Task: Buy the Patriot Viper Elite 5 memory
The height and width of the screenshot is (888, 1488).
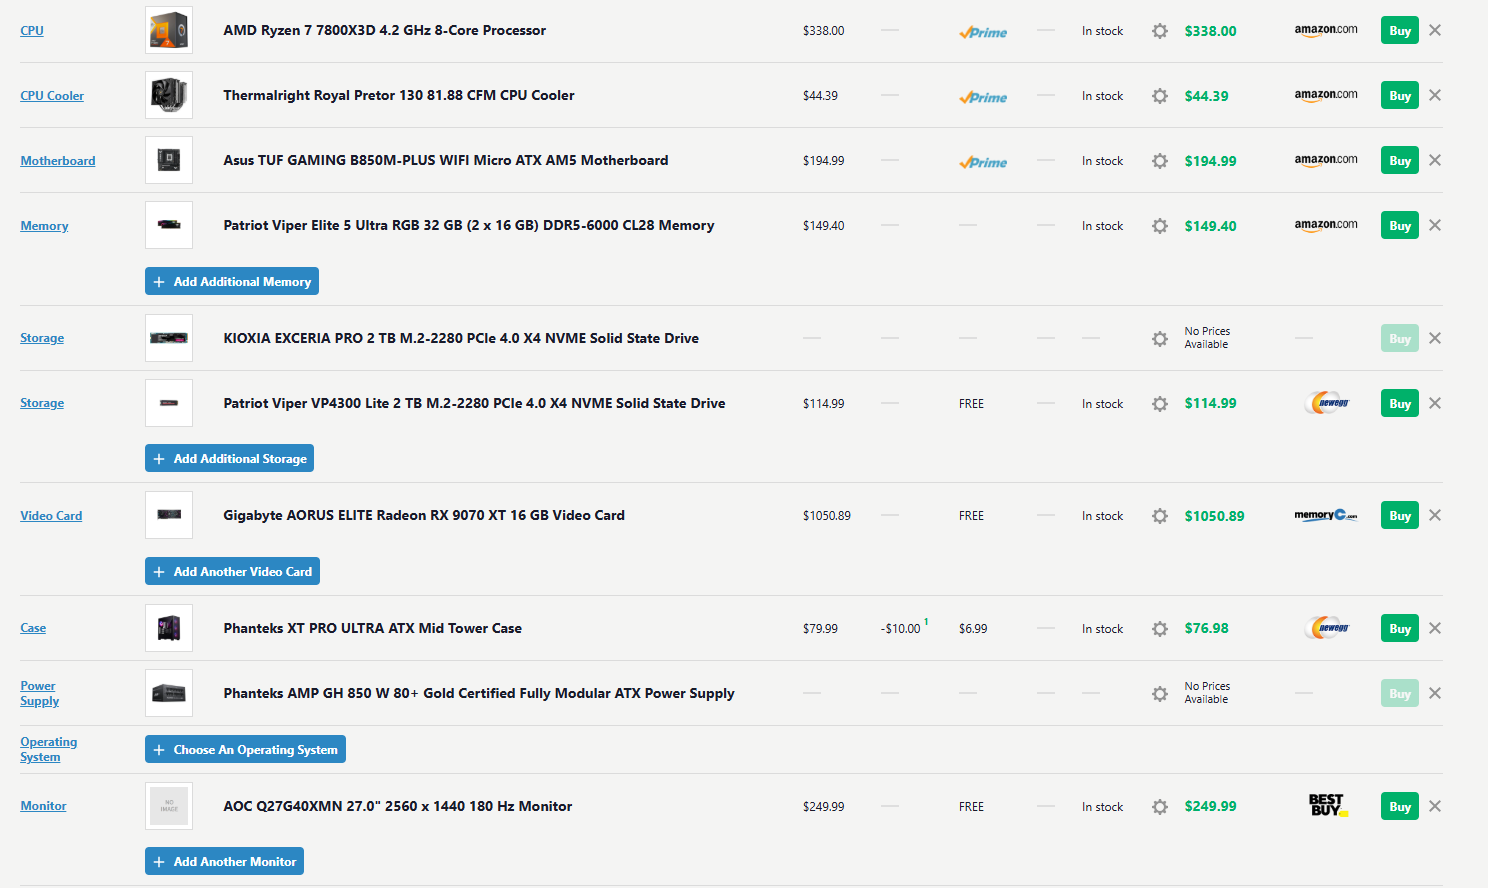Action: click(x=1400, y=225)
